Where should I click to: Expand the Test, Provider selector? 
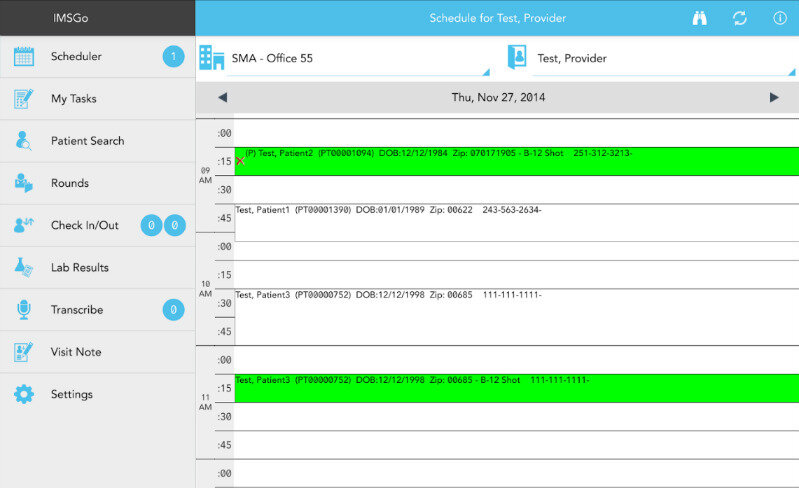[651, 58]
